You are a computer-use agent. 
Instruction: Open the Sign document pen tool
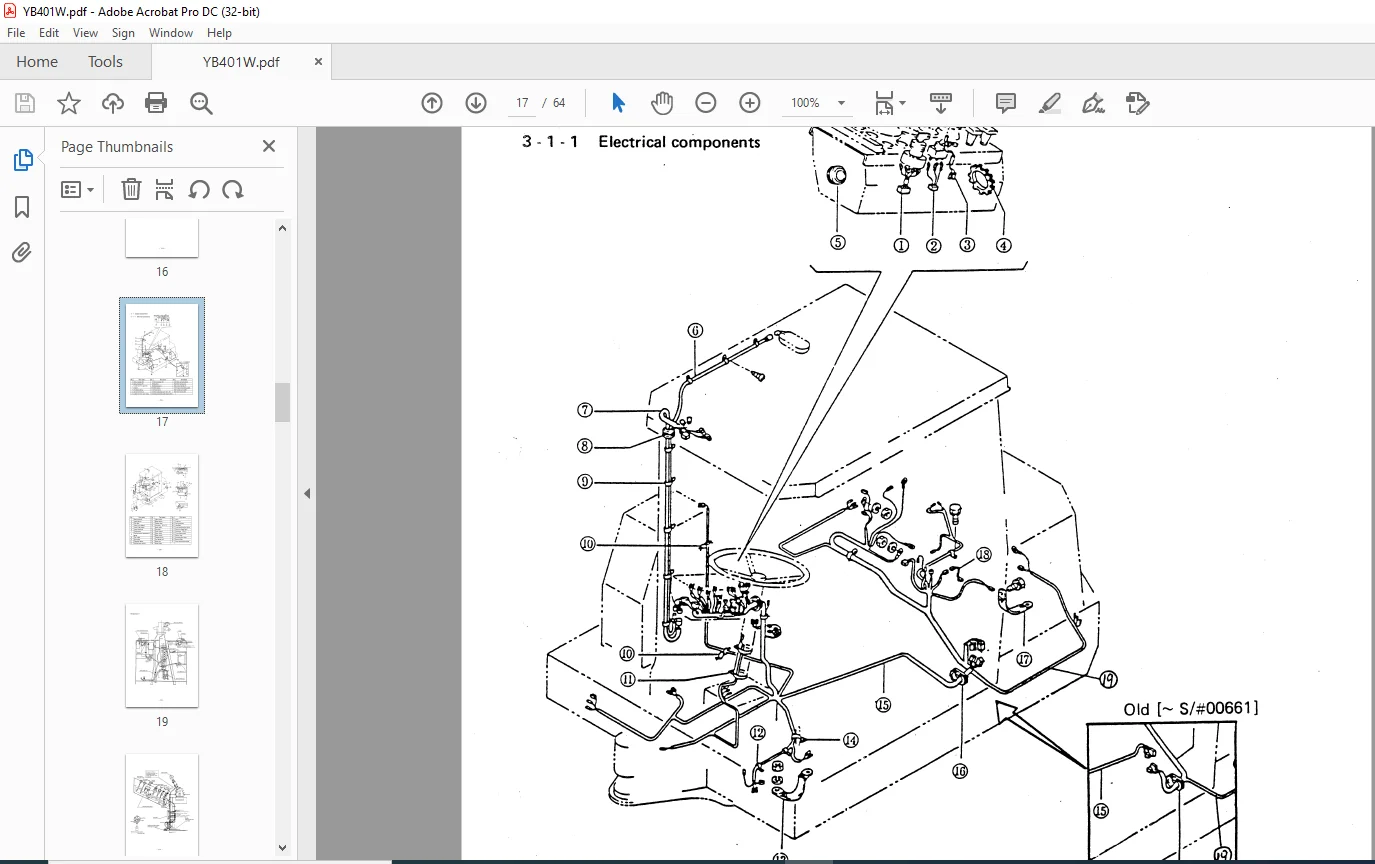click(1094, 103)
